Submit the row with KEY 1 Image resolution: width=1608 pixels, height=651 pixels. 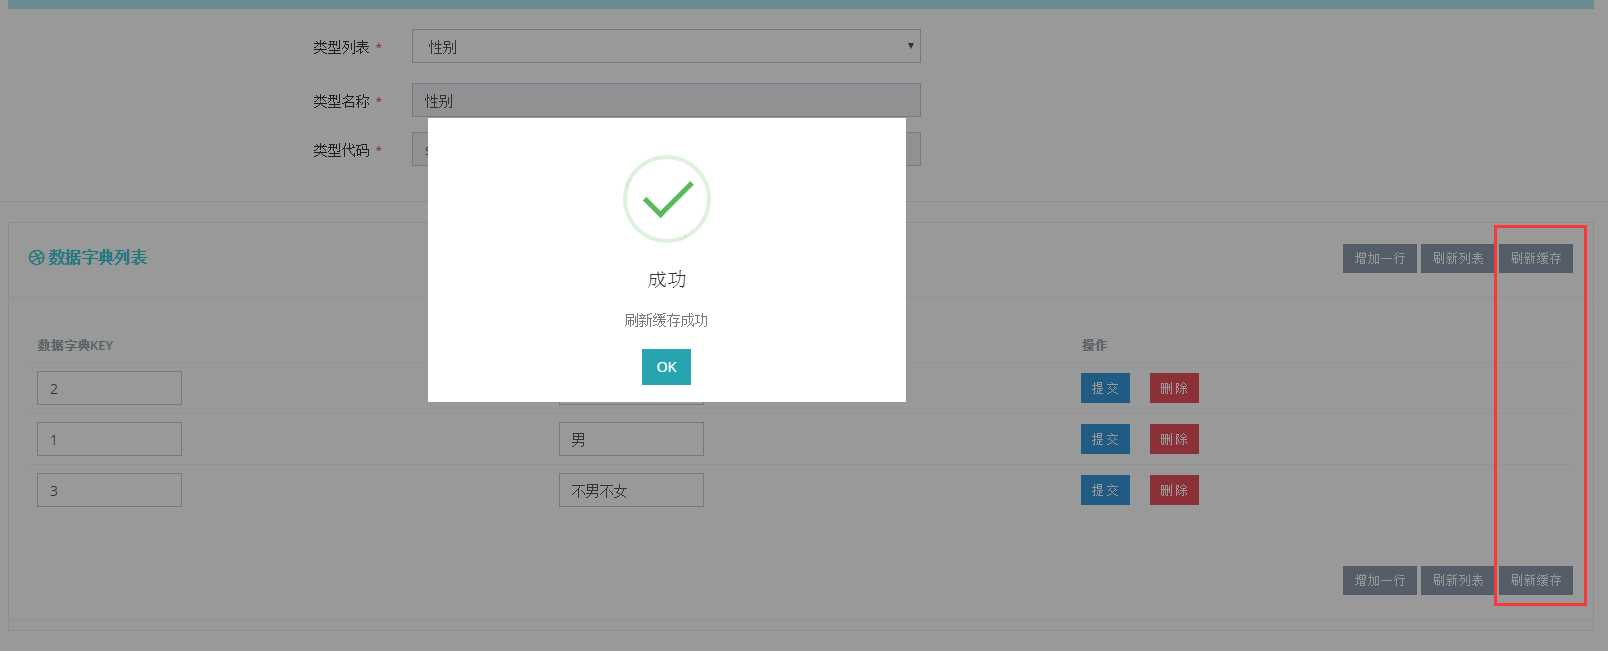[x=1105, y=439]
